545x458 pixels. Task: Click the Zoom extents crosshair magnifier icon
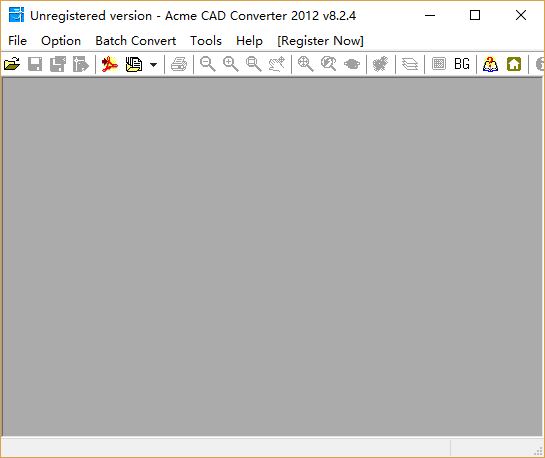coord(306,64)
